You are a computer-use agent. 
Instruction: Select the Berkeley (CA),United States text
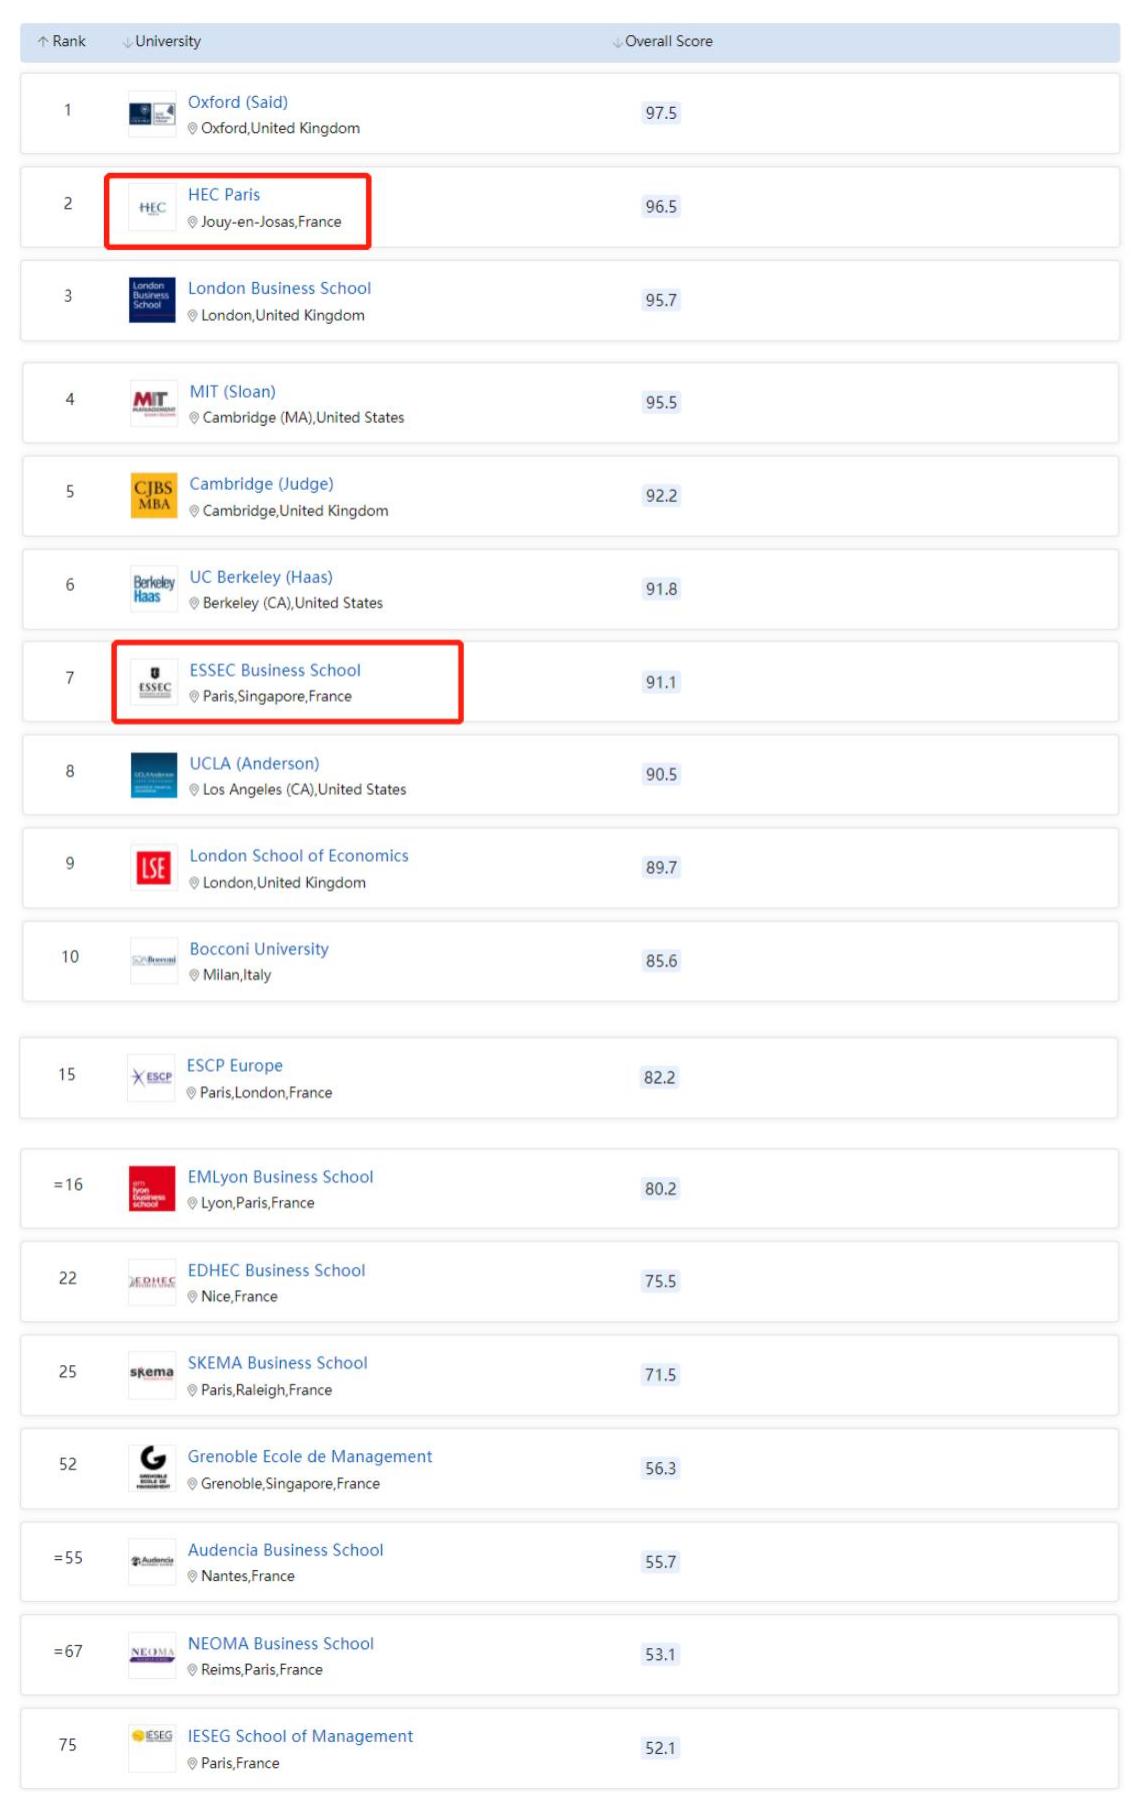click(x=293, y=603)
